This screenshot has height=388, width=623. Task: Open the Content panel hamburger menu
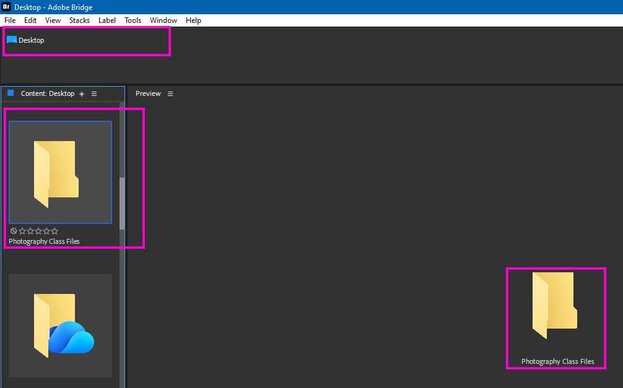(x=94, y=94)
